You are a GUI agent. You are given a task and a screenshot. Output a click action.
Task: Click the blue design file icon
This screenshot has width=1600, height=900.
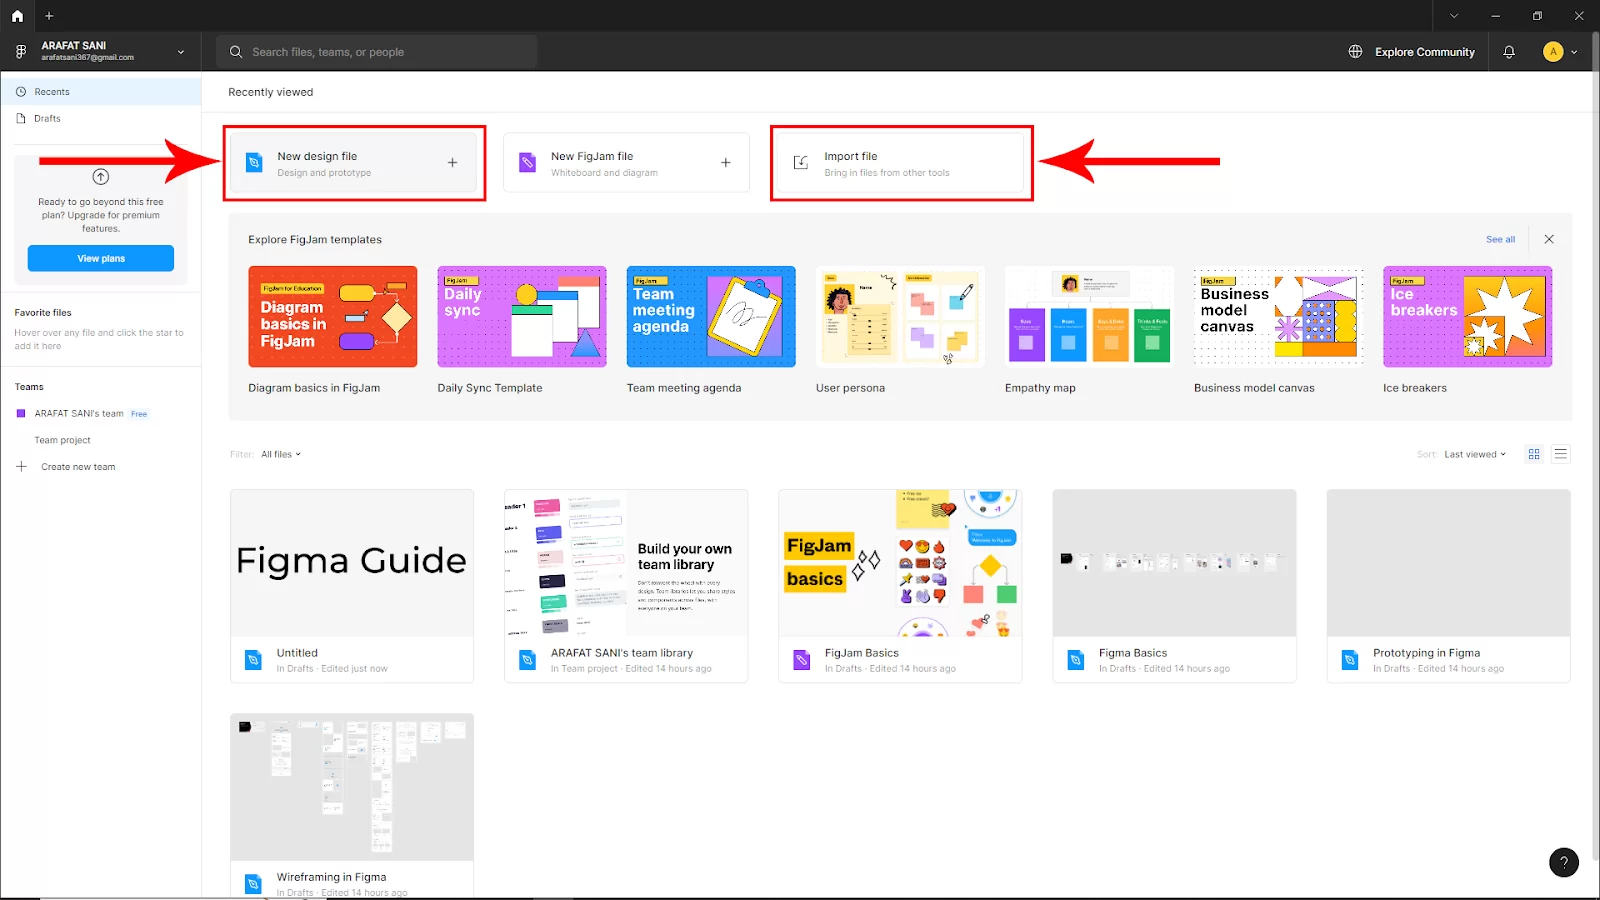[x=254, y=162]
